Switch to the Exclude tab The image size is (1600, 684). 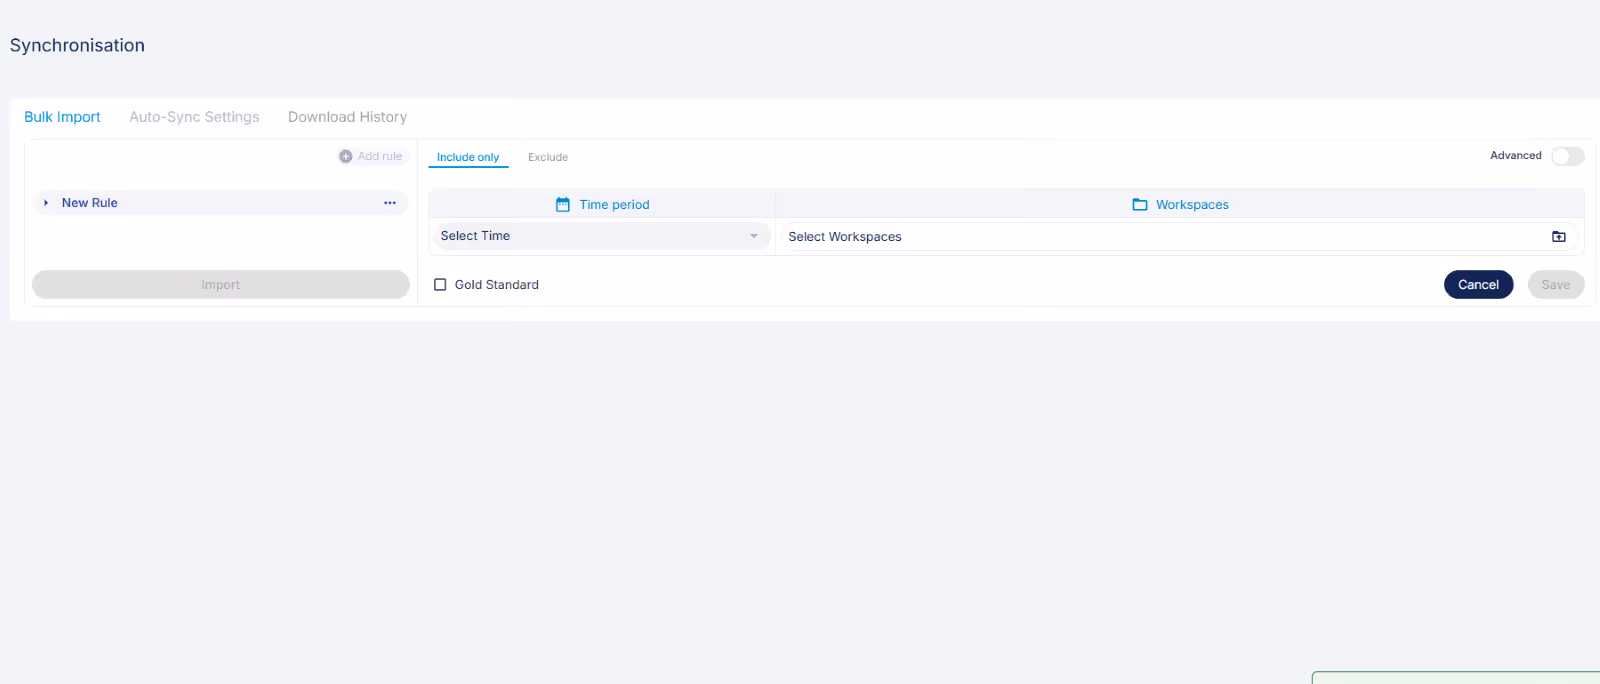(548, 157)
